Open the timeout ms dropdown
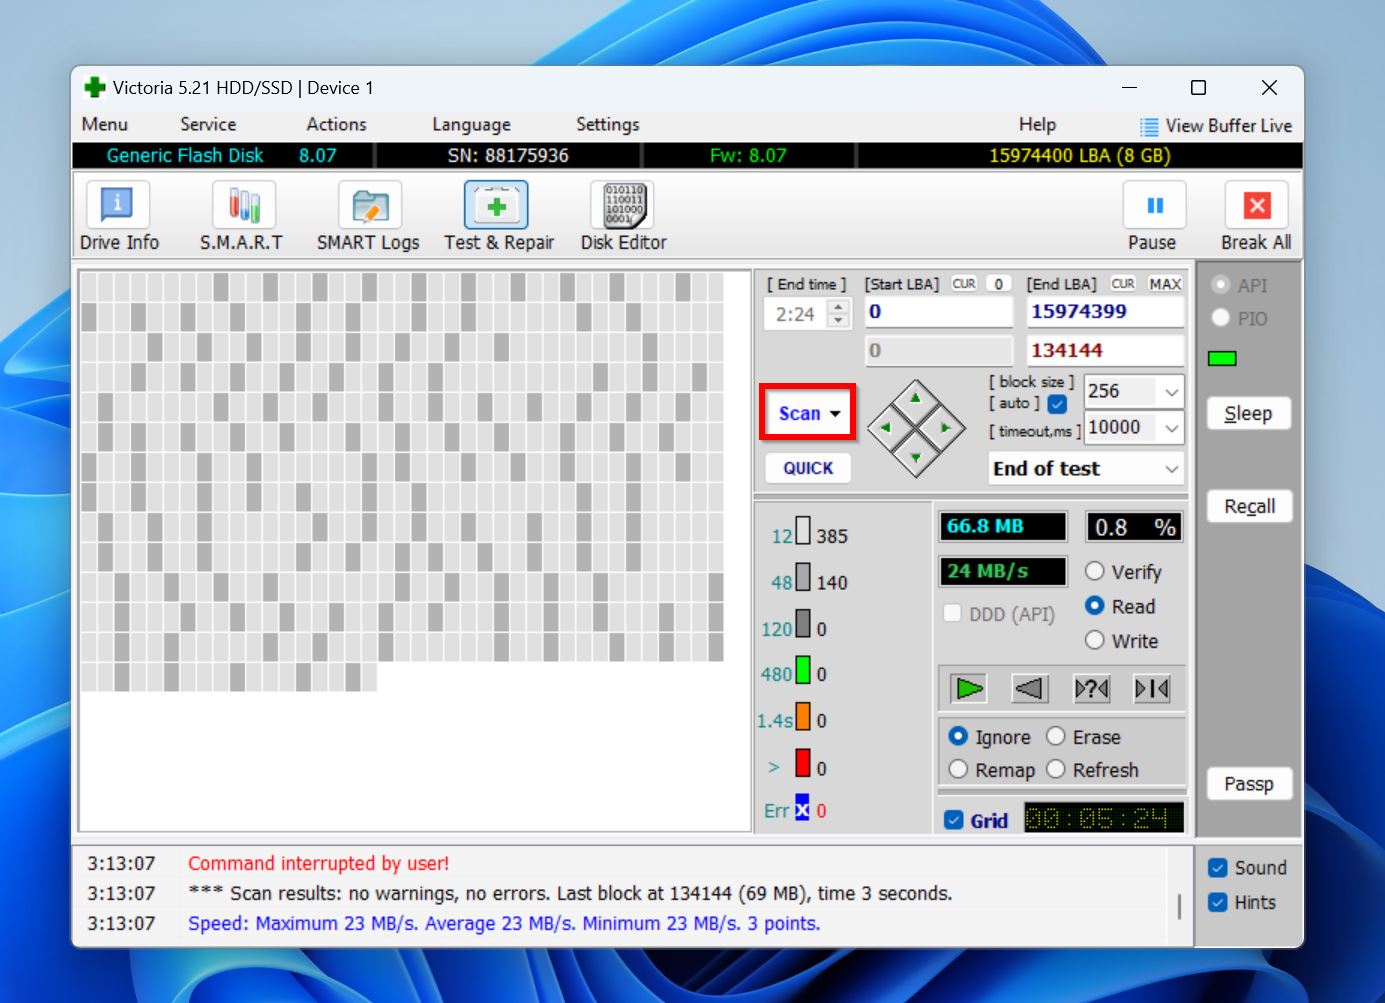Screen dimensions: 1385x1003 (x=1171, y=428)
